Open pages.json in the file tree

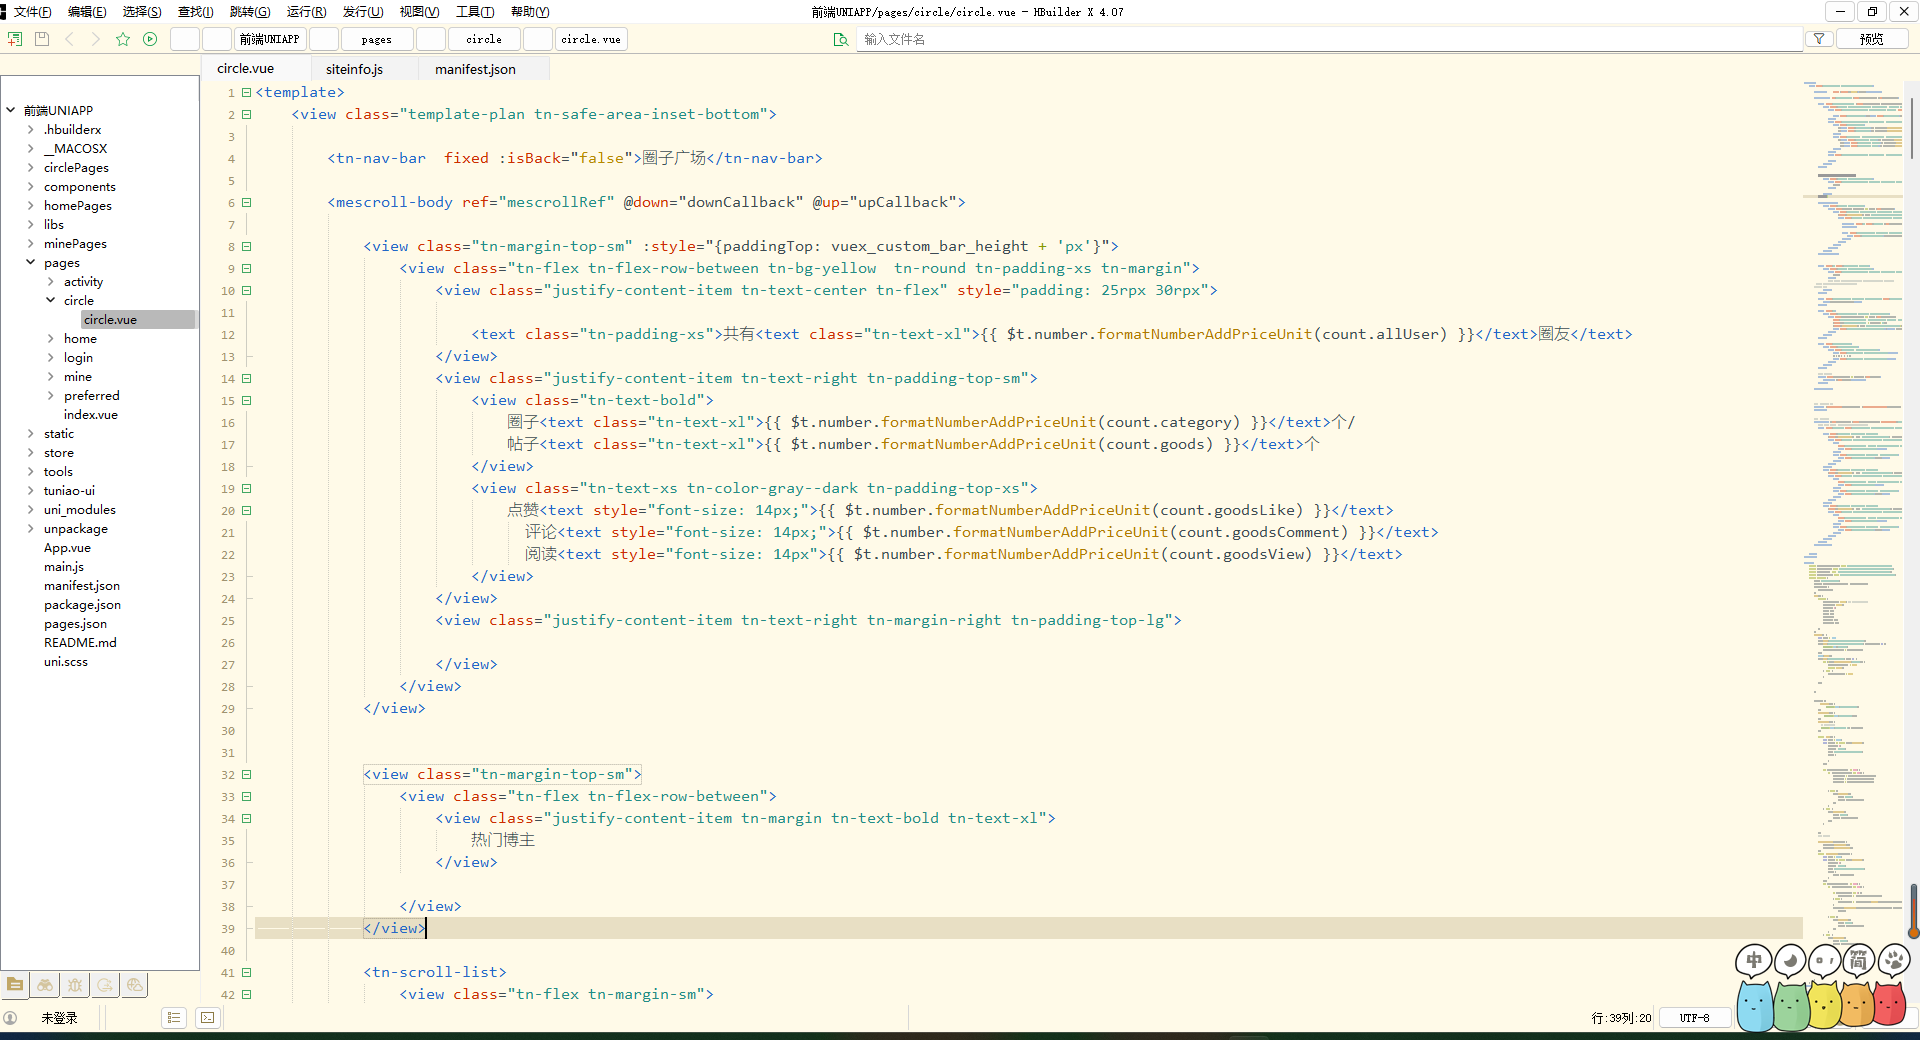(x=75, y=623)
